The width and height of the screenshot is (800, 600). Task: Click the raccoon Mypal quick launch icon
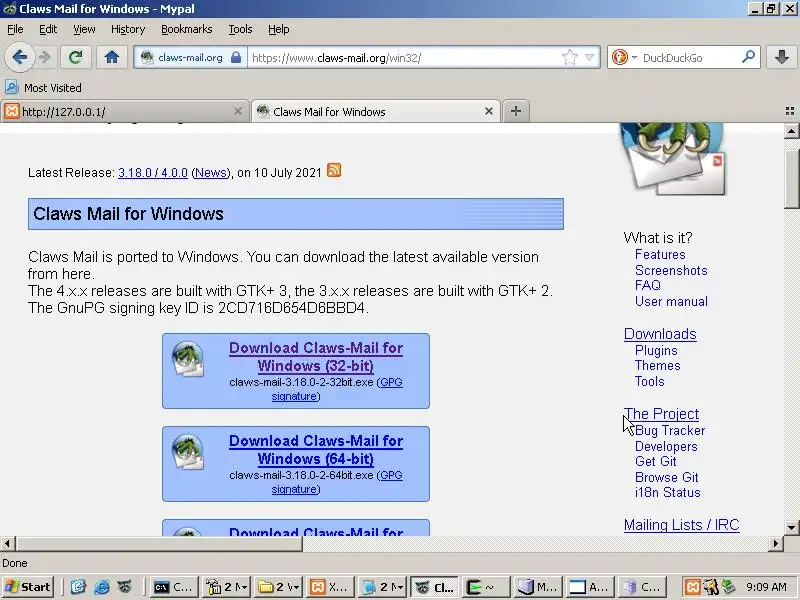point(124,587)
